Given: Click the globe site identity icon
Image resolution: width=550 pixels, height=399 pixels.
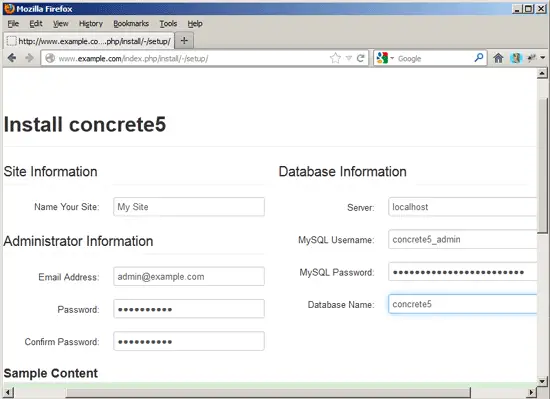Looking at the screenshot, I should pos(50,58).
